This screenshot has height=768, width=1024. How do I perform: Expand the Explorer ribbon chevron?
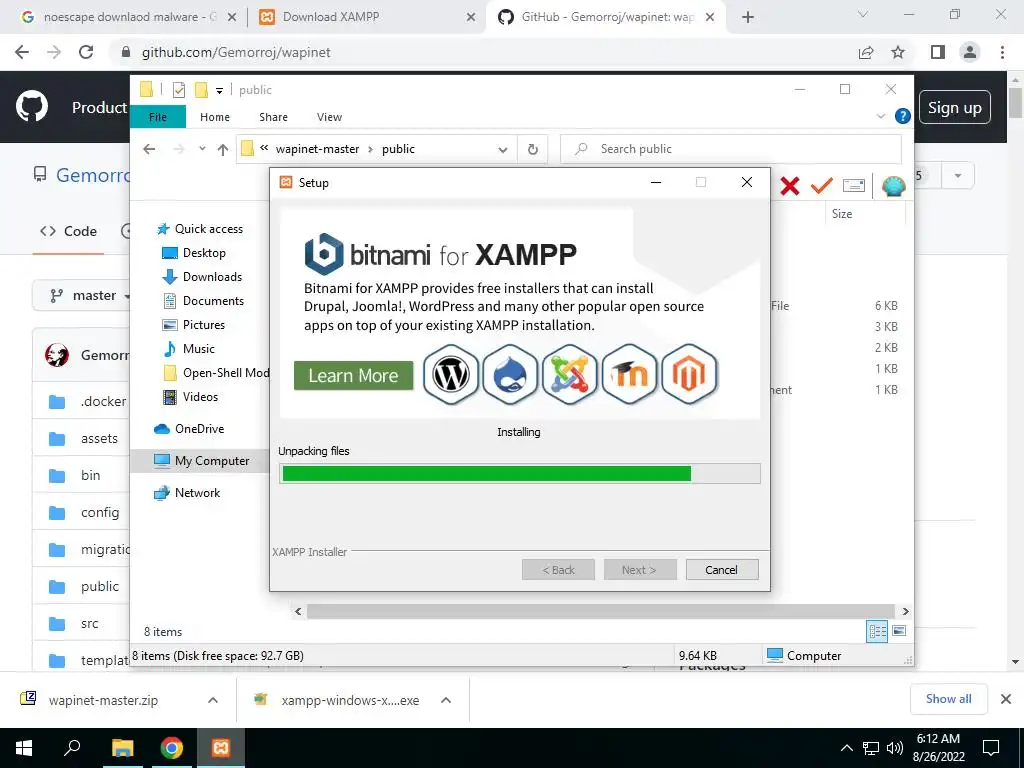coord(880,116)
